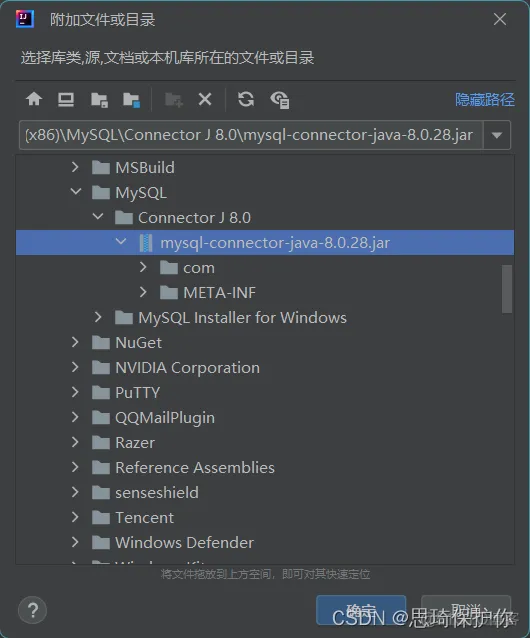This screenshot has height=638, width=530.
Task: Delete the selected item X icon
Action: [205, 99]
